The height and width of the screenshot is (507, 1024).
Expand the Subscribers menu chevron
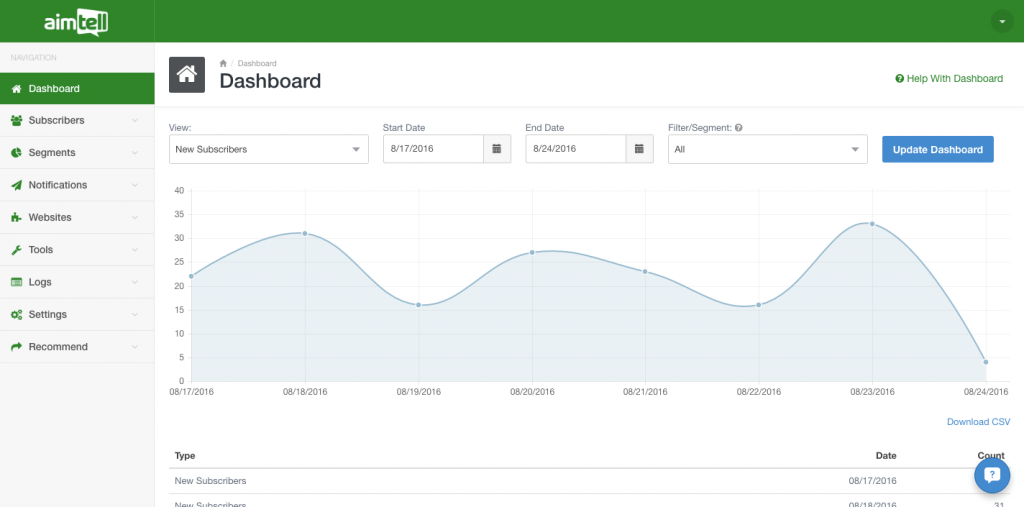[x=135, y=121]
